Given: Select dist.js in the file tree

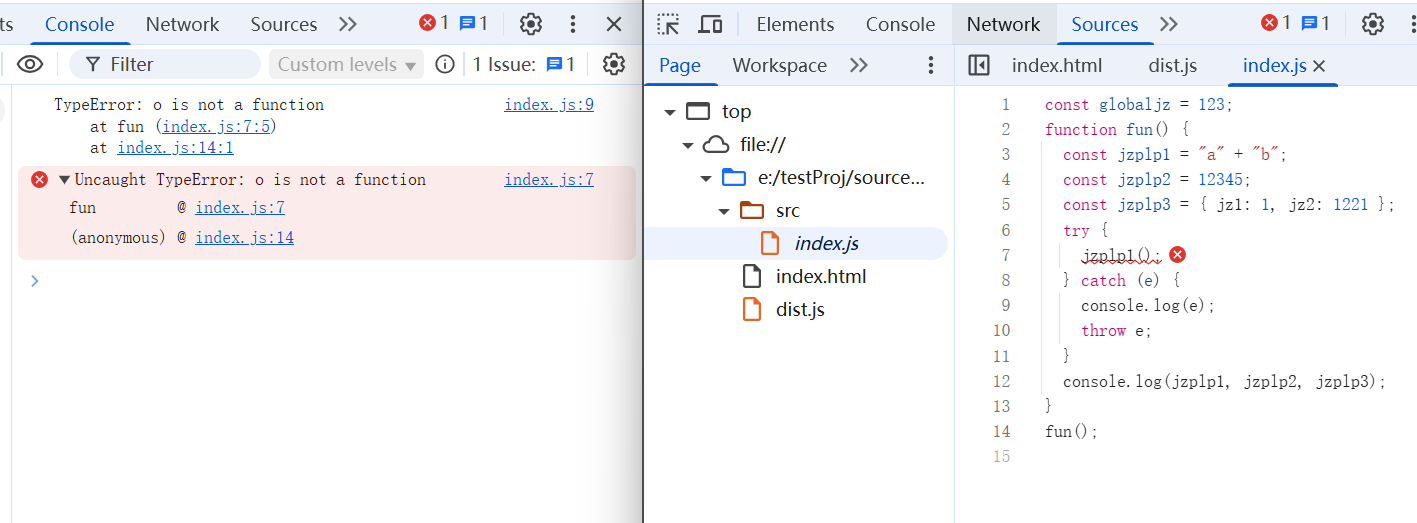Looking at the screenshot, I should 799,310.
